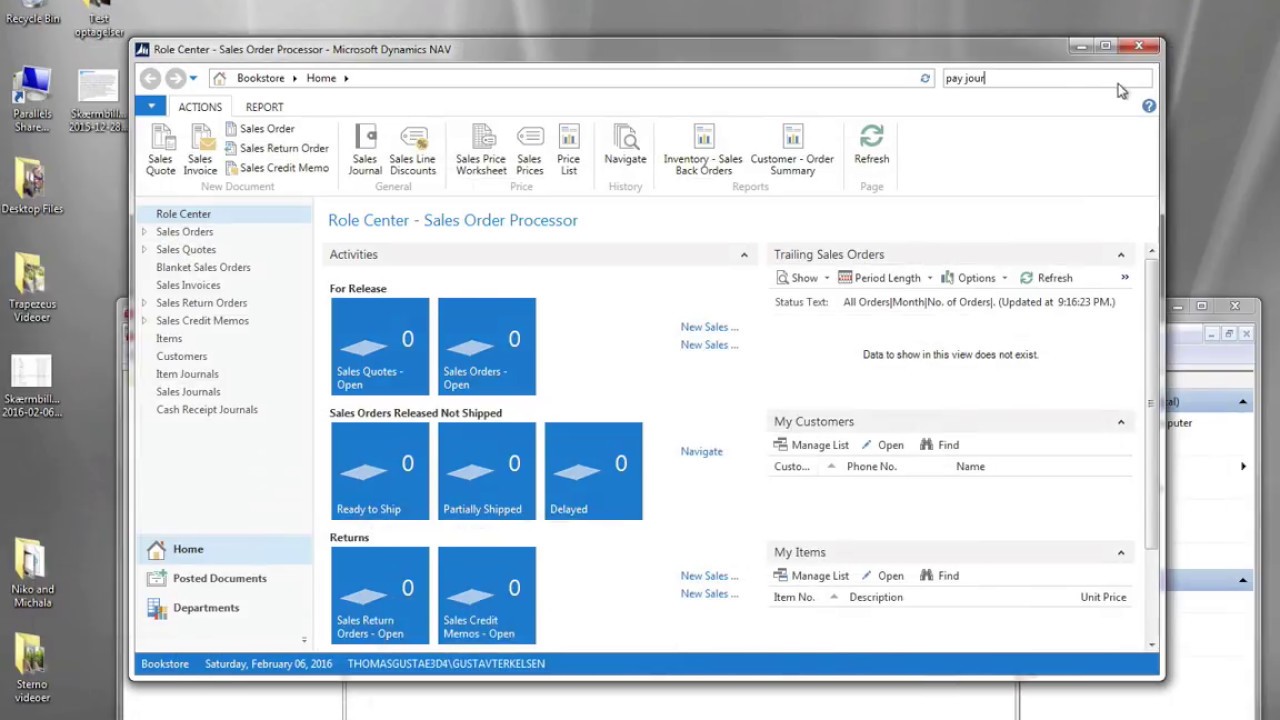Create a new Sales Quote from ribbon
The width and height of the screenshot is (1280, 720).
point(161,150)
